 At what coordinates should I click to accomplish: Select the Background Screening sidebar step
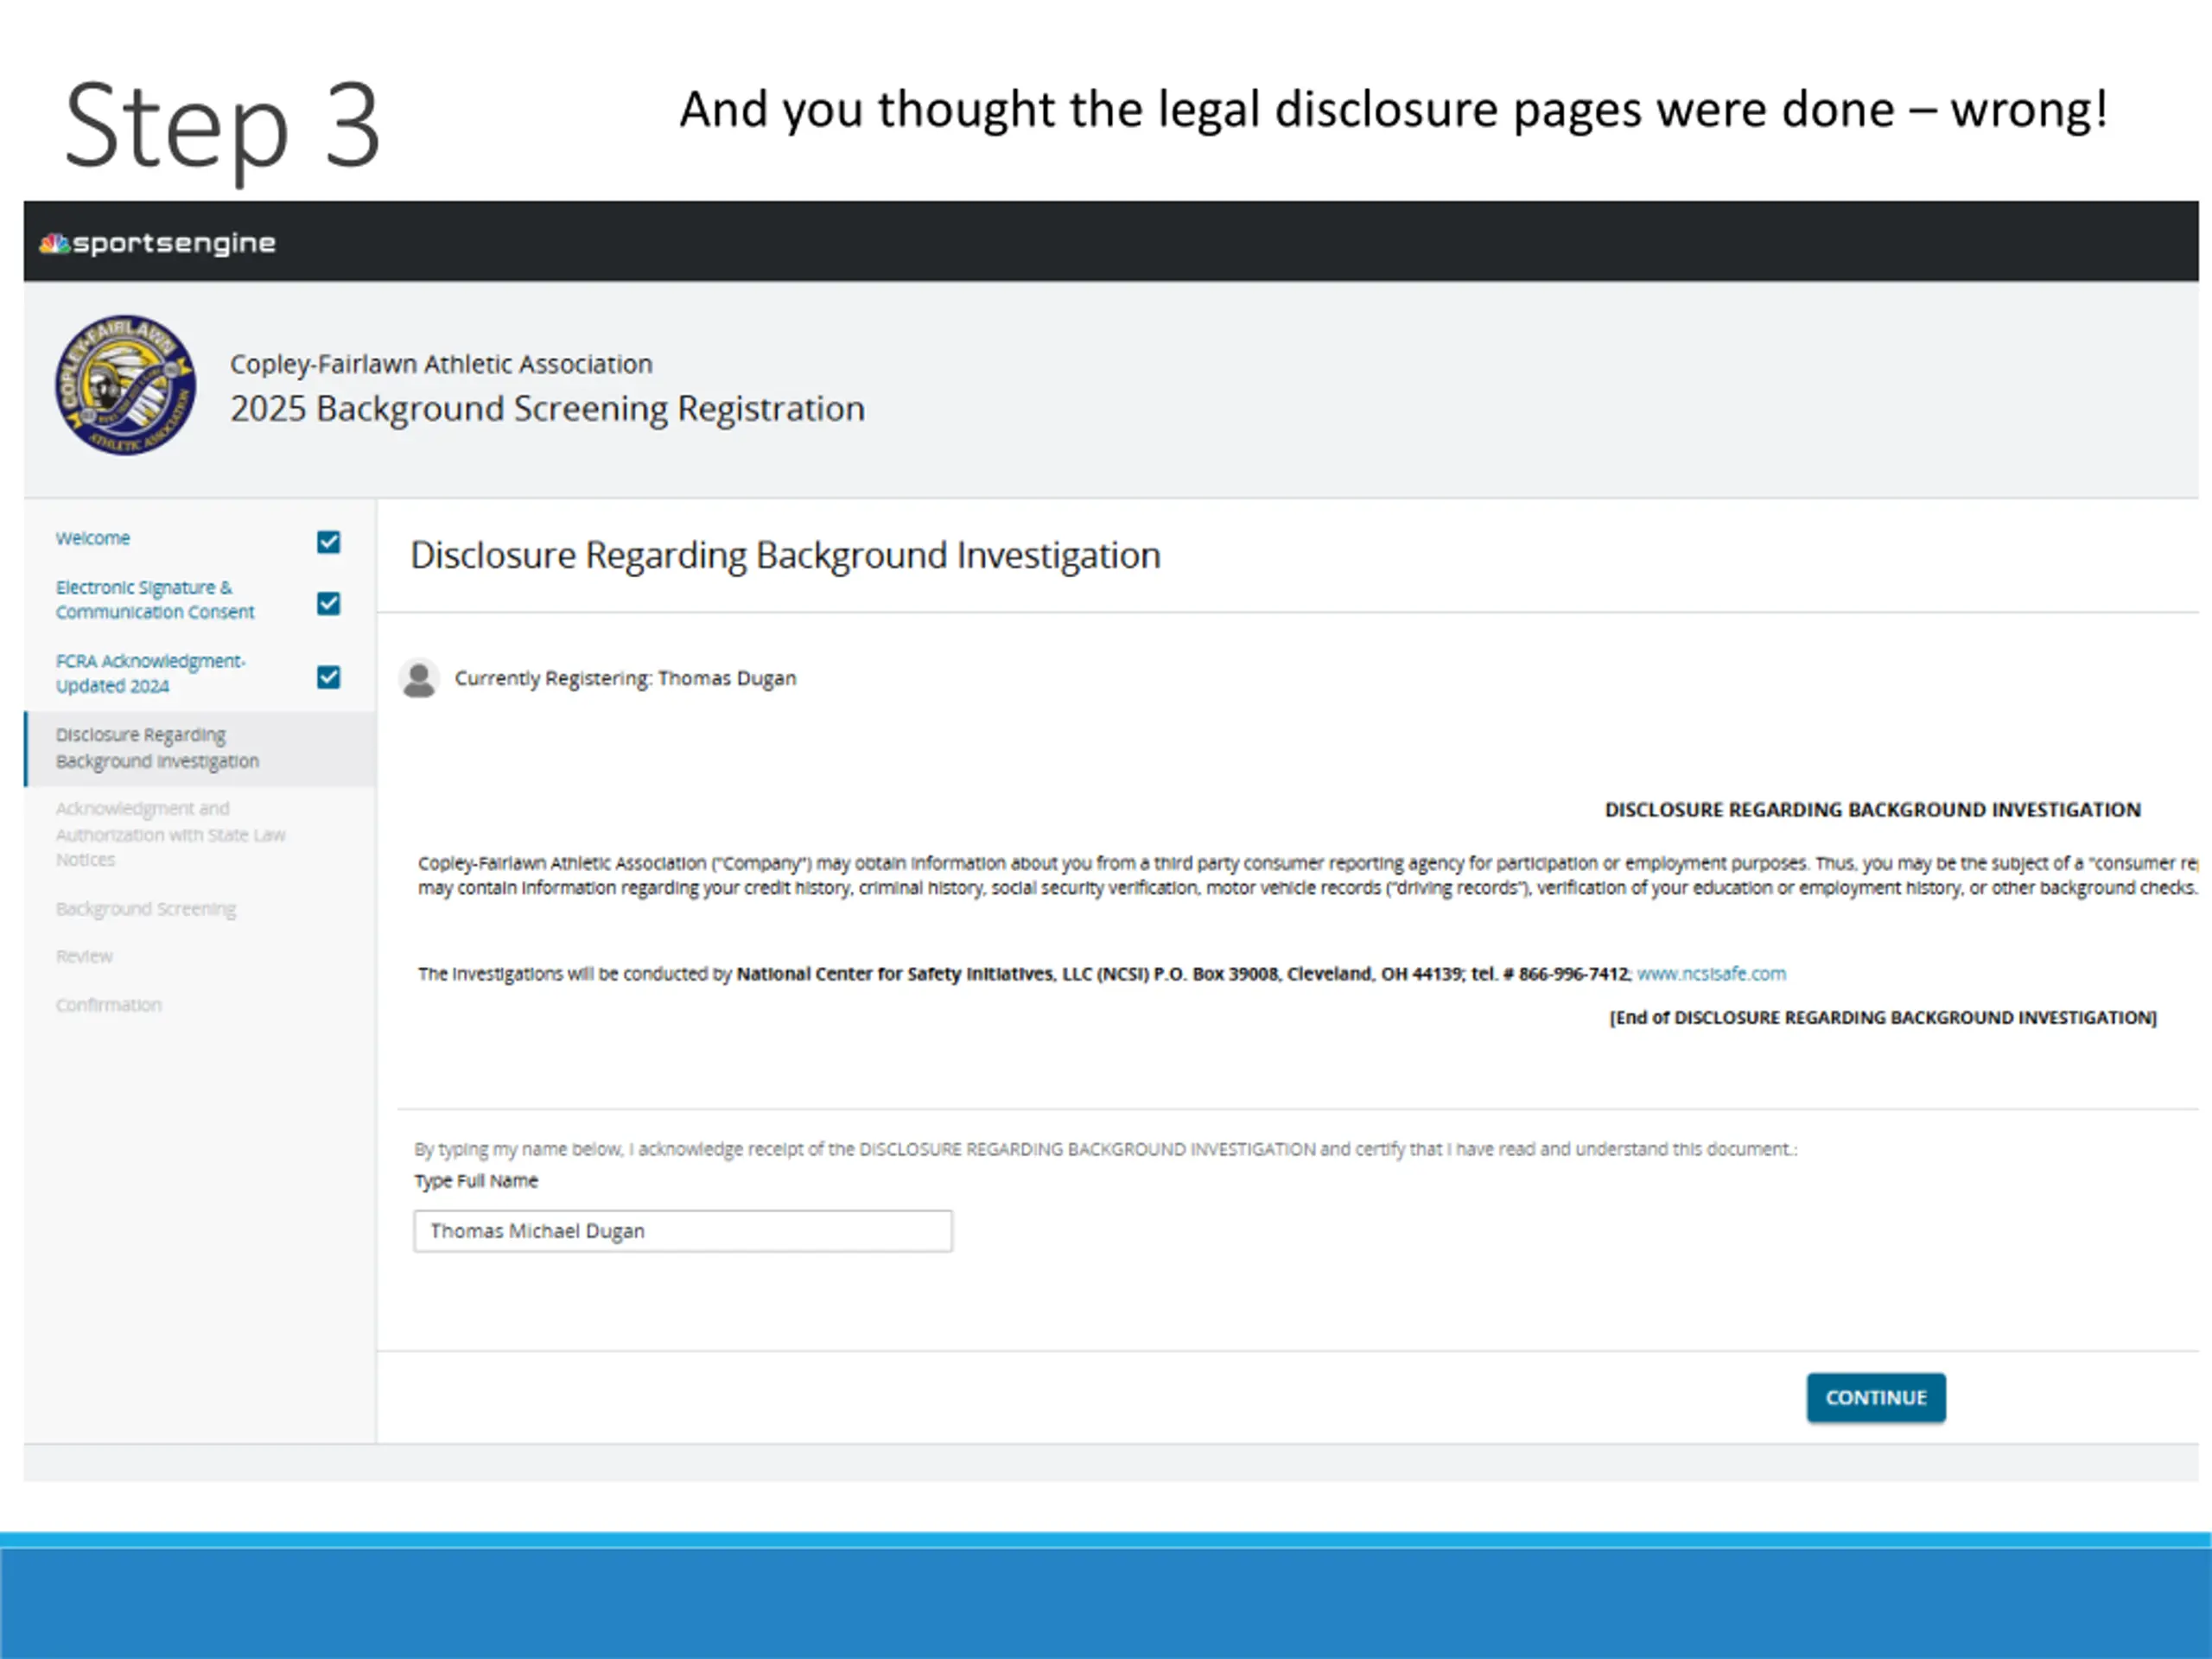pos(146,909)
